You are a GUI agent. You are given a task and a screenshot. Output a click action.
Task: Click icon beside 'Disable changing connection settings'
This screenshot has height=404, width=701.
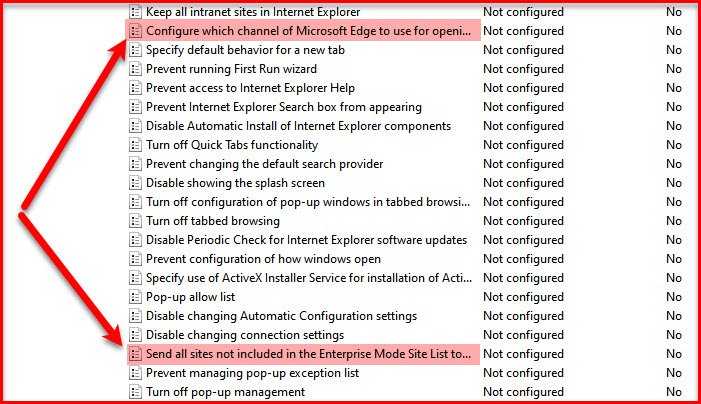[135, 335]
